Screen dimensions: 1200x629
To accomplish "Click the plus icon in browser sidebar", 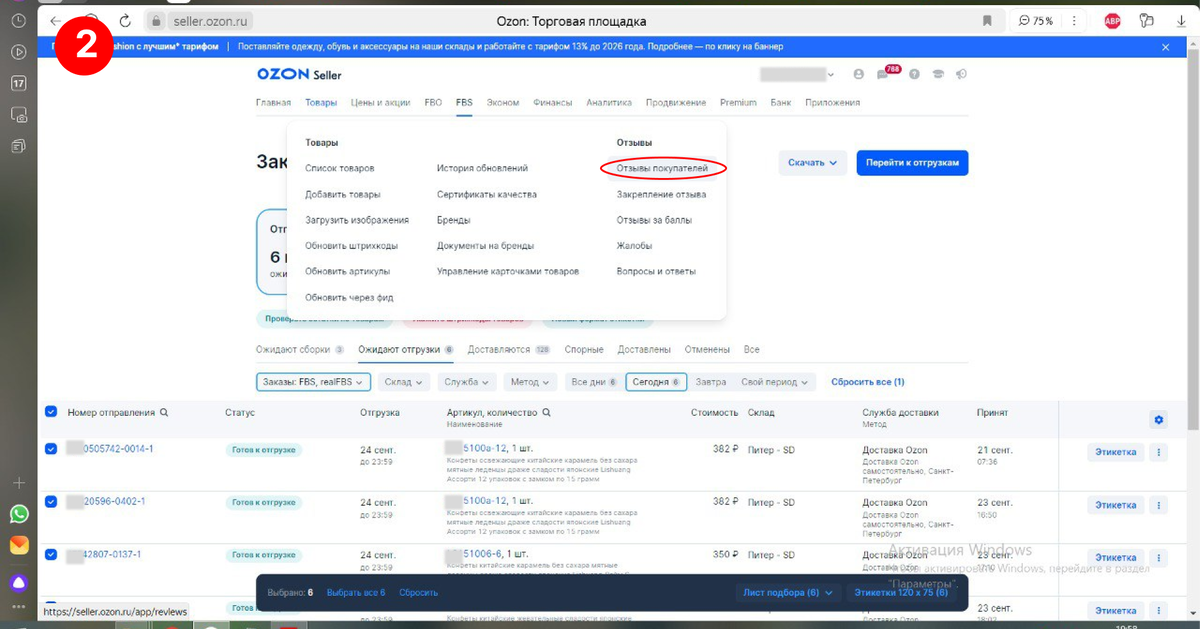I will pyautogui.click(x=19, y=483).
